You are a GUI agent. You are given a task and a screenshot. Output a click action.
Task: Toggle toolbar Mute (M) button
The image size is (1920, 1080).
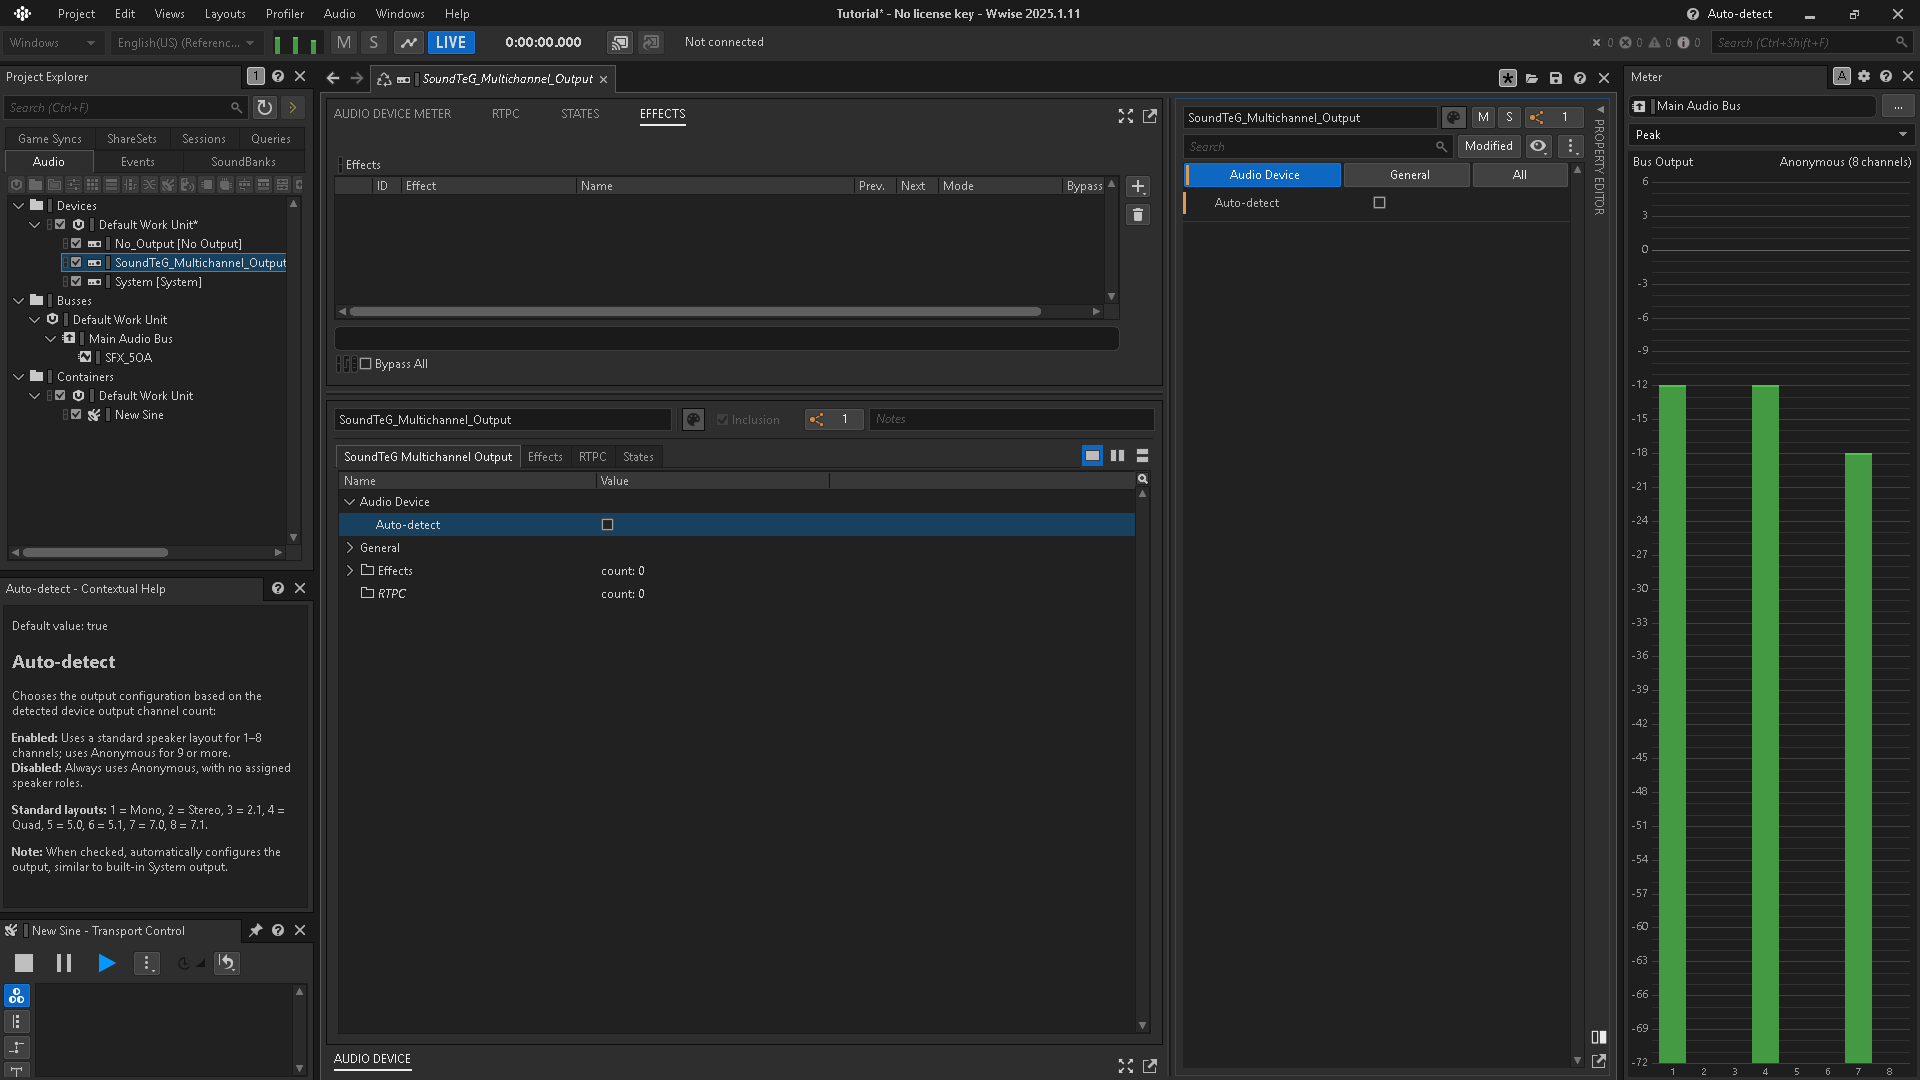(344, 42)
